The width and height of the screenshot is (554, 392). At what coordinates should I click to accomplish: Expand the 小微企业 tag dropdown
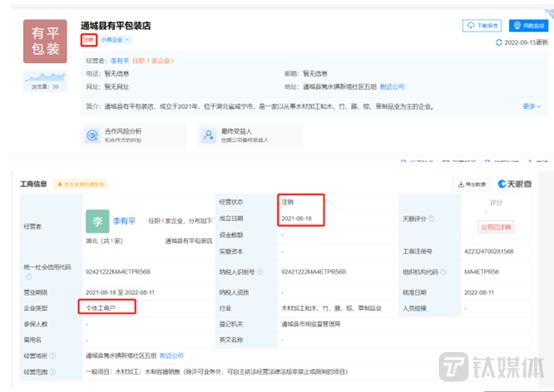(115, 40)
